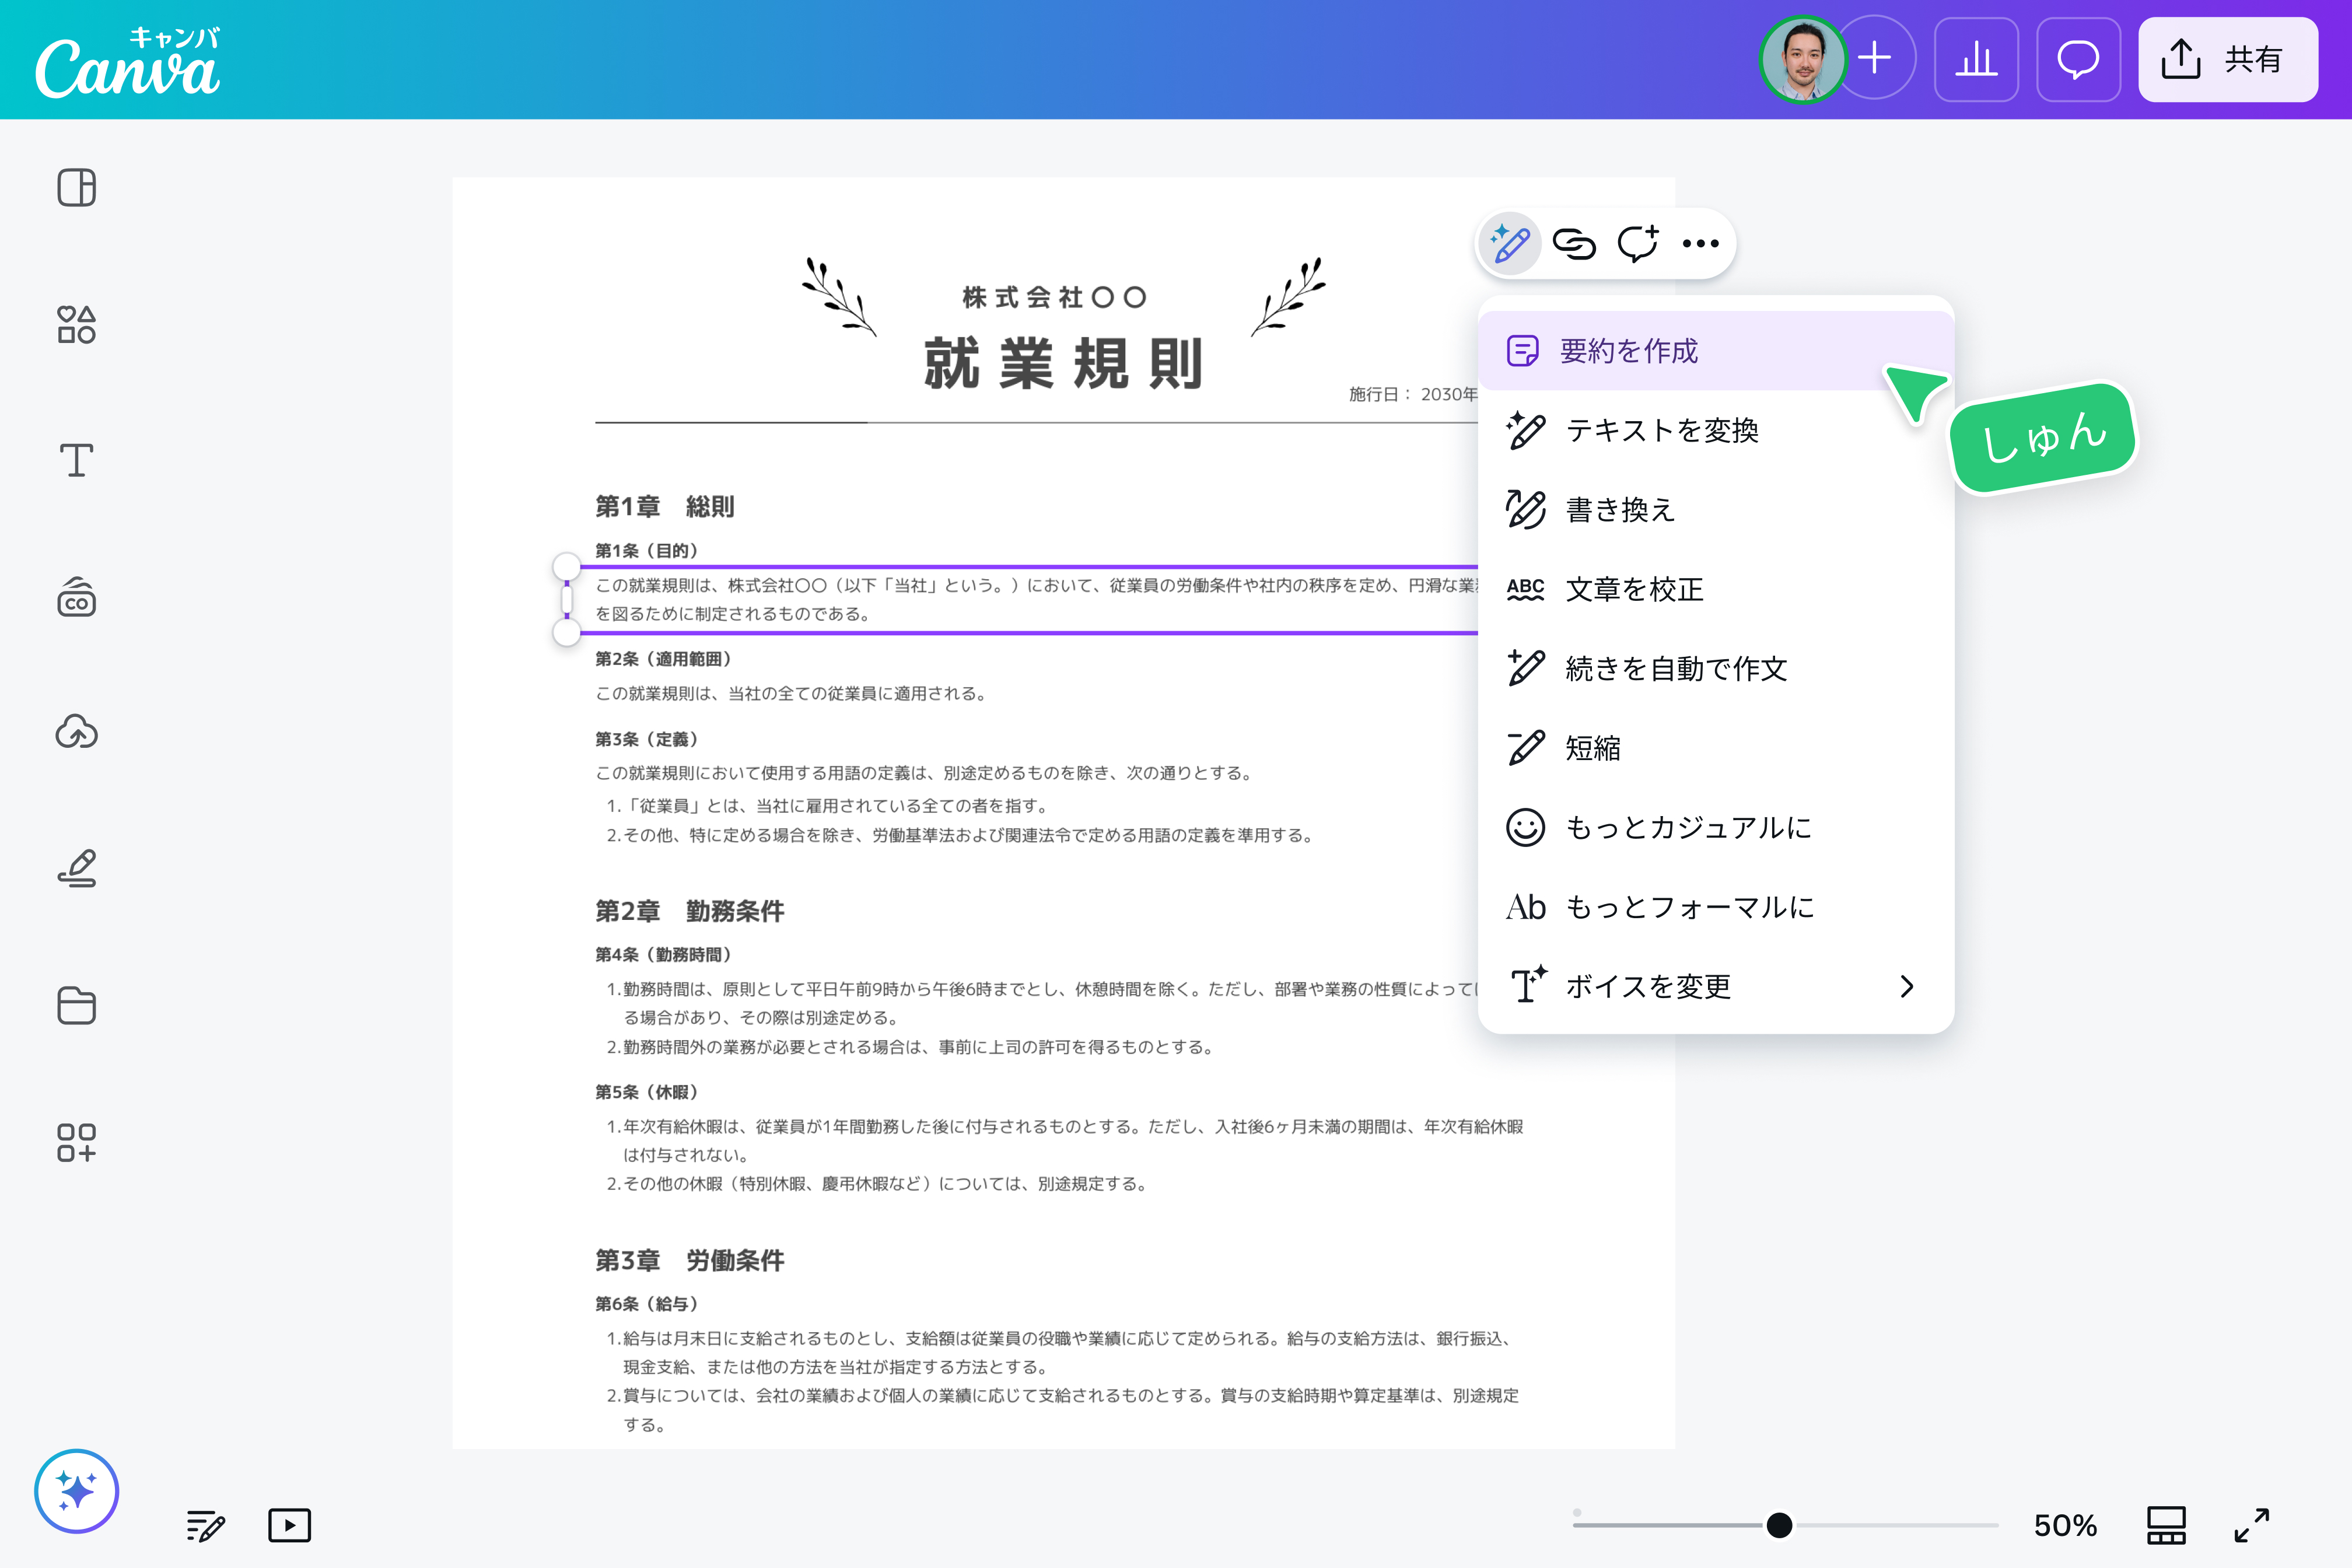This screenshot has height=1568, width=2352.
Task: Open the more options three-dot menu
Action: click(x=1700, y=243)
